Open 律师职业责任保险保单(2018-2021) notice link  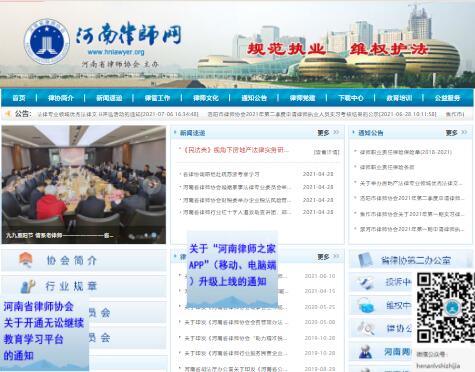pyautogui.click(x=406, y=152)
